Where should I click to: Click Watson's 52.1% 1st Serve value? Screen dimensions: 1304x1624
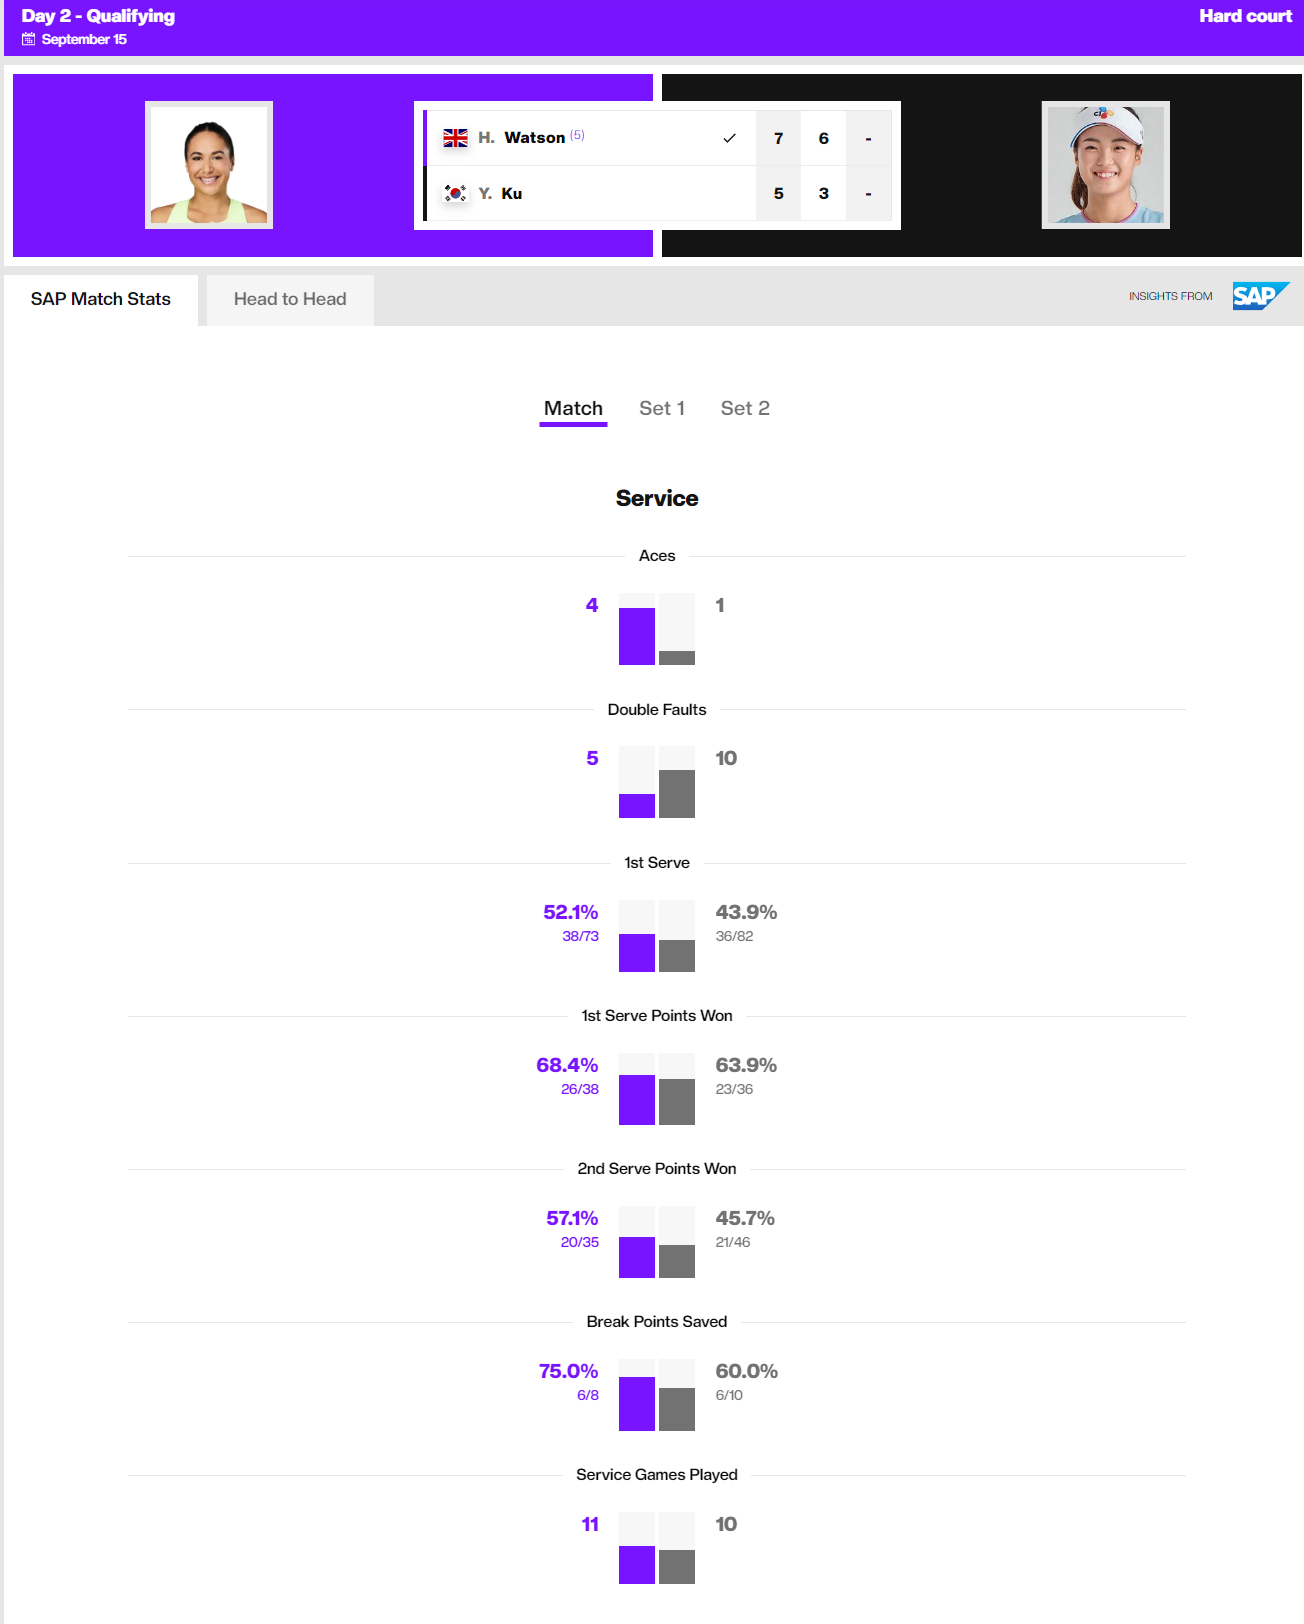(x=571, y=912)
